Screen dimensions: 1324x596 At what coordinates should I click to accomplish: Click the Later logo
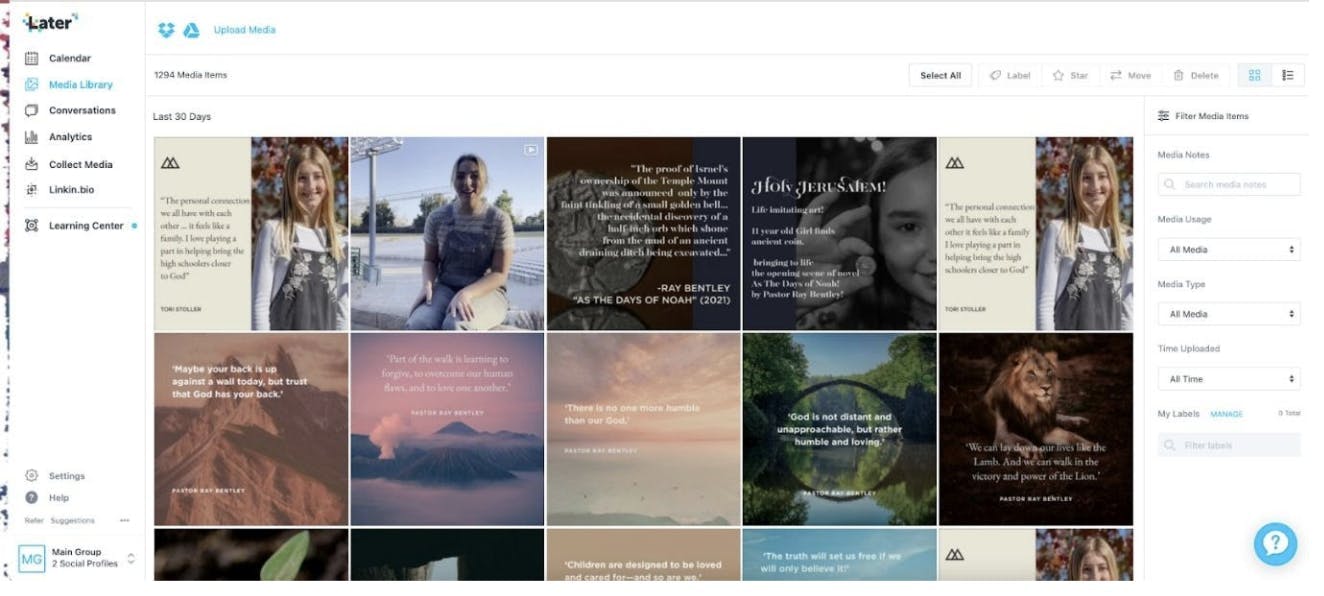pos(49,22)
